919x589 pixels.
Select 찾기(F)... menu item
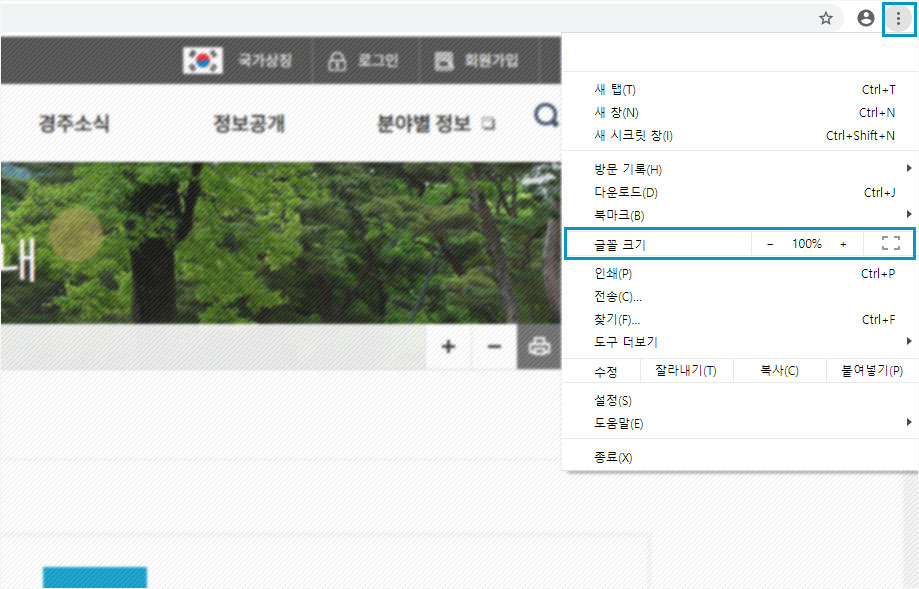click(x=740, y=319)
